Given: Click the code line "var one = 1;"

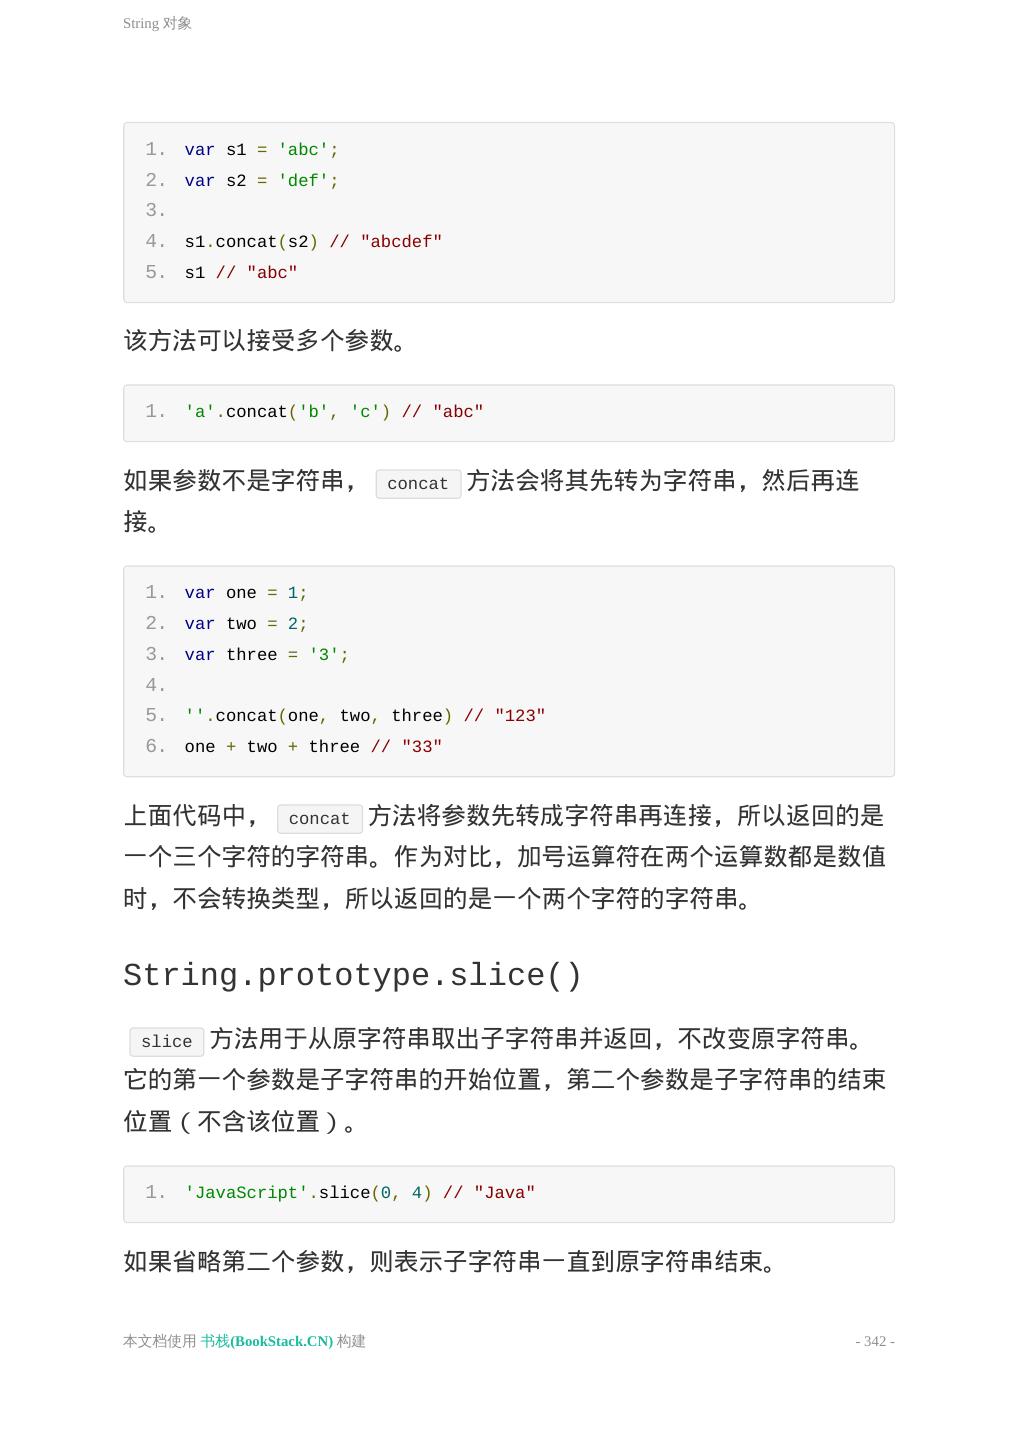Looking at the screenshot, I should [x=245, y=593].
